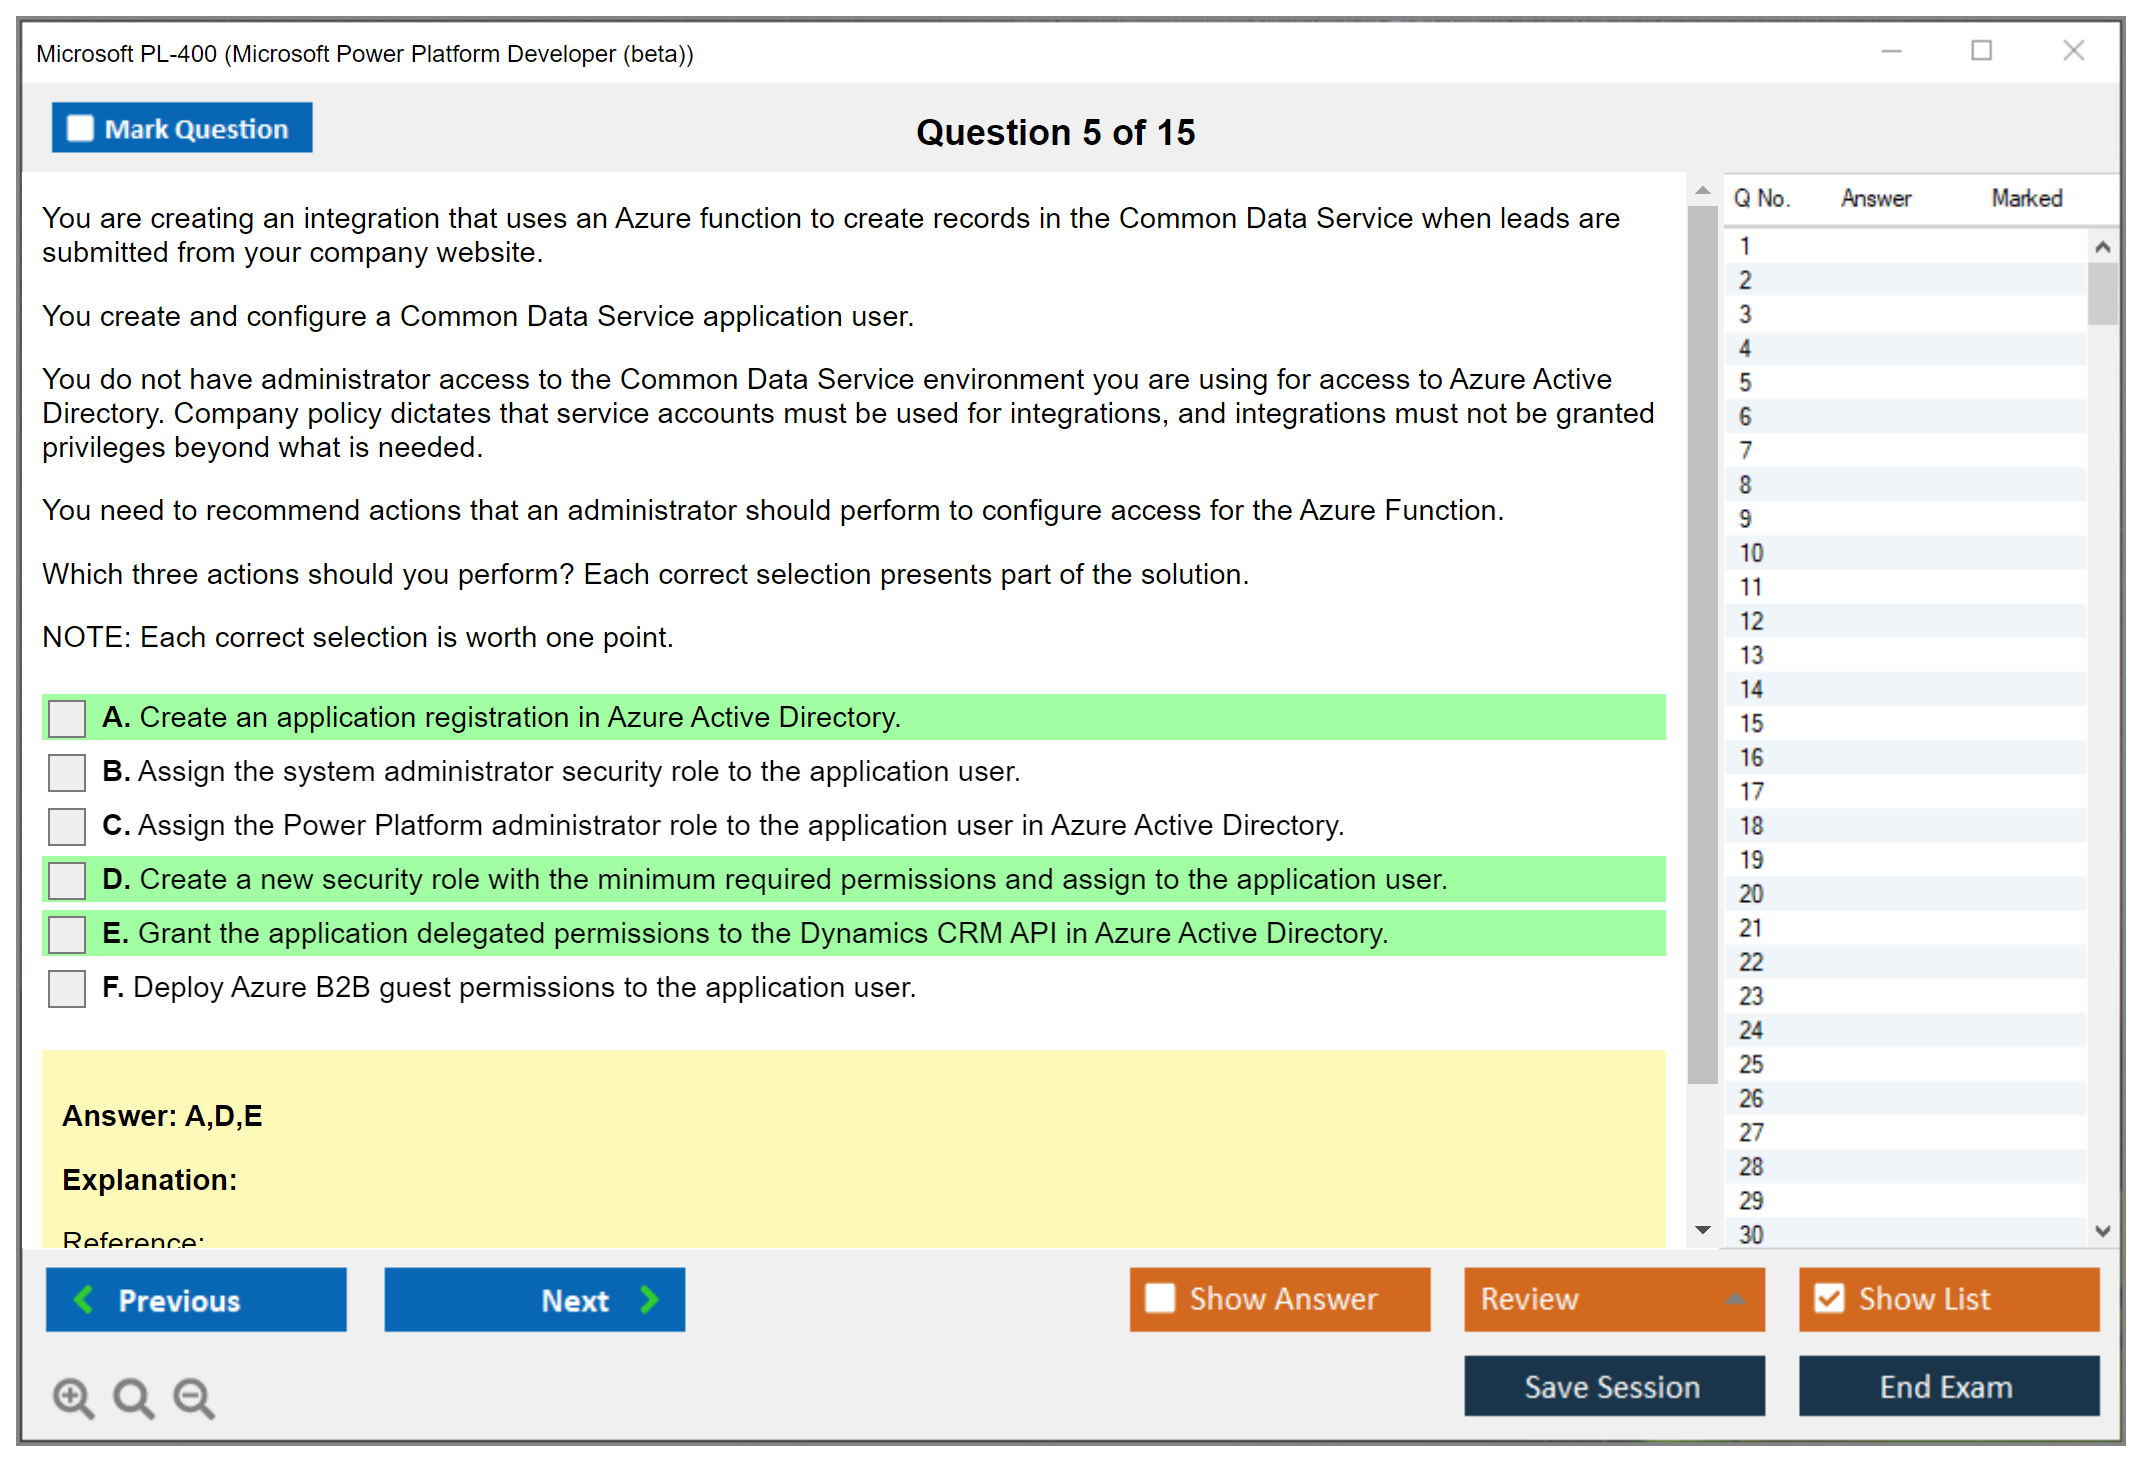Select question 10 in the list
Image resolution: width=2150 pixels, height=1470 pixels.
coord(1751,553)
